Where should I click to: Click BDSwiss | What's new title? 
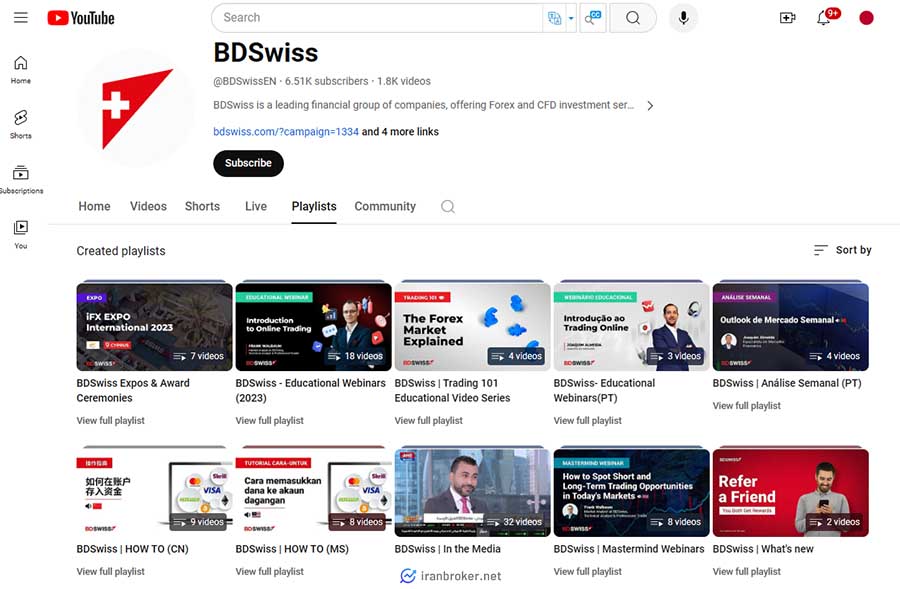(763, 549)
